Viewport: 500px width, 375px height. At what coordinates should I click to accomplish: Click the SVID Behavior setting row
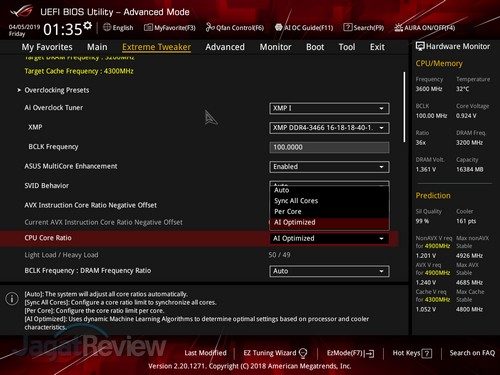(200, 186)
